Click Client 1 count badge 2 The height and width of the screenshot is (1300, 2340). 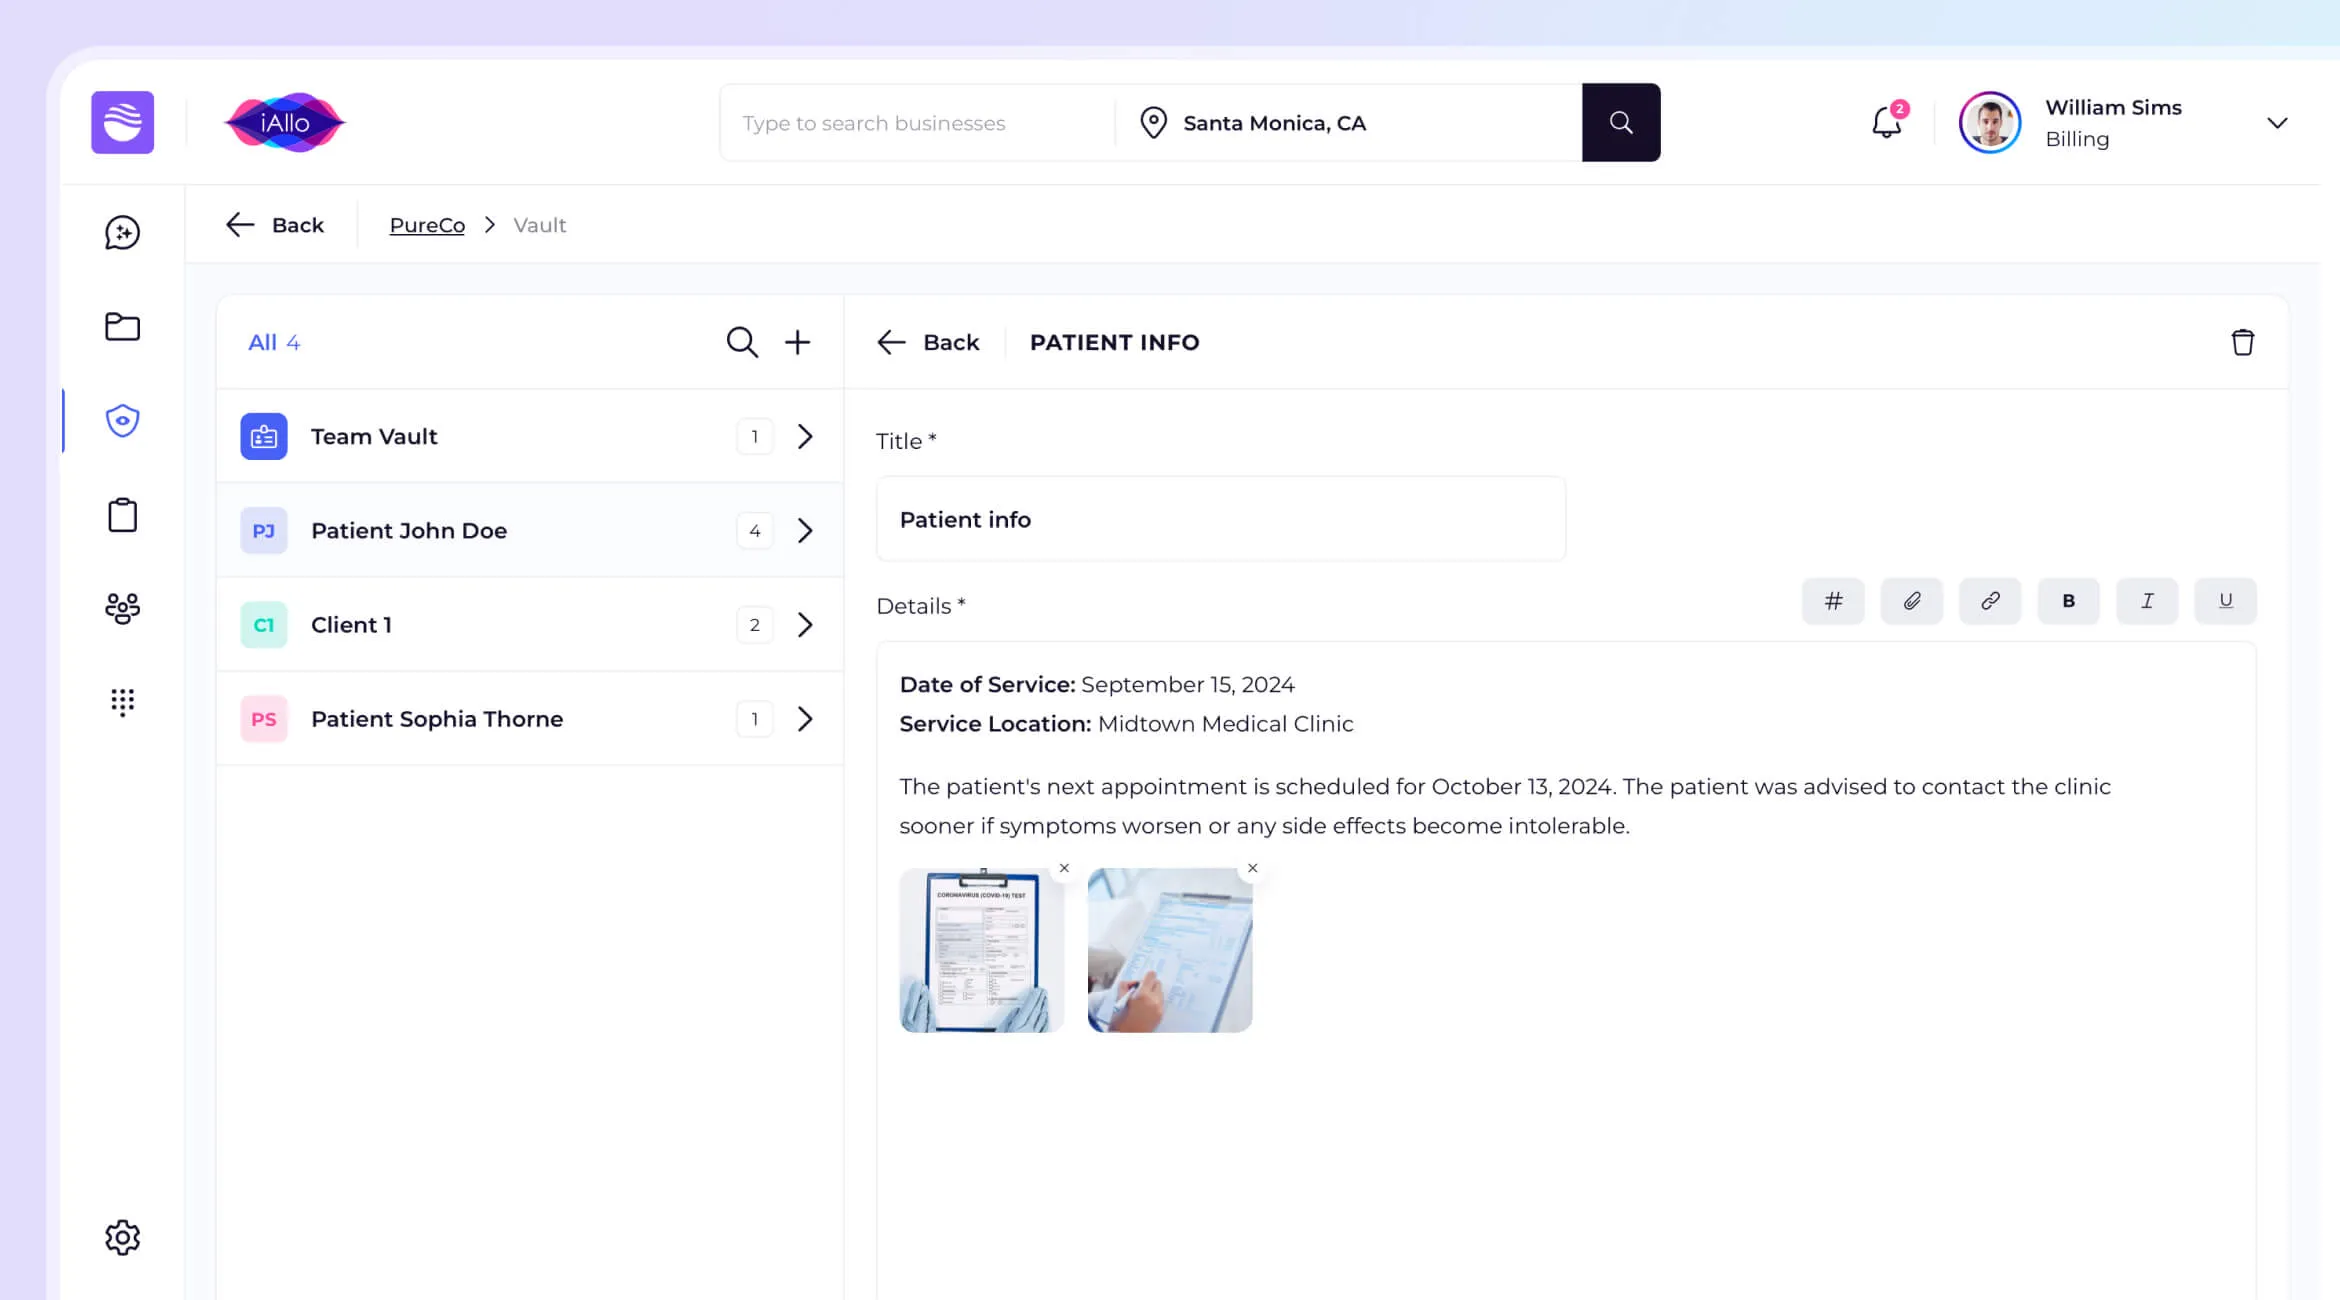(754, 624)
